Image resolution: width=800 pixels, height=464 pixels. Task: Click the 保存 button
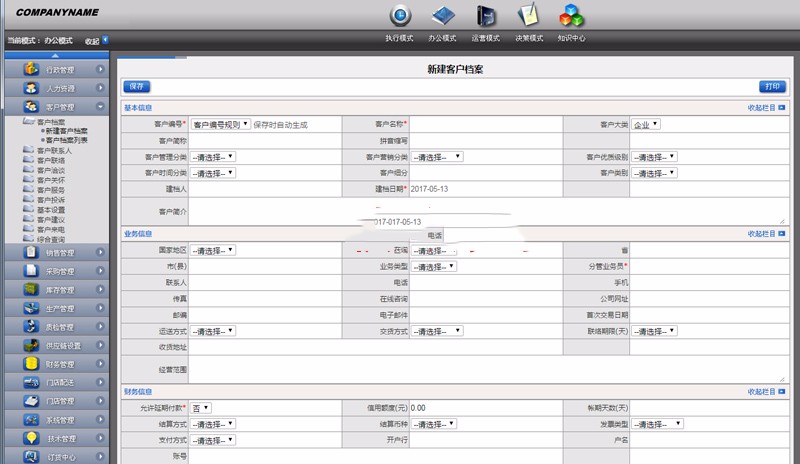coord(136,87)
